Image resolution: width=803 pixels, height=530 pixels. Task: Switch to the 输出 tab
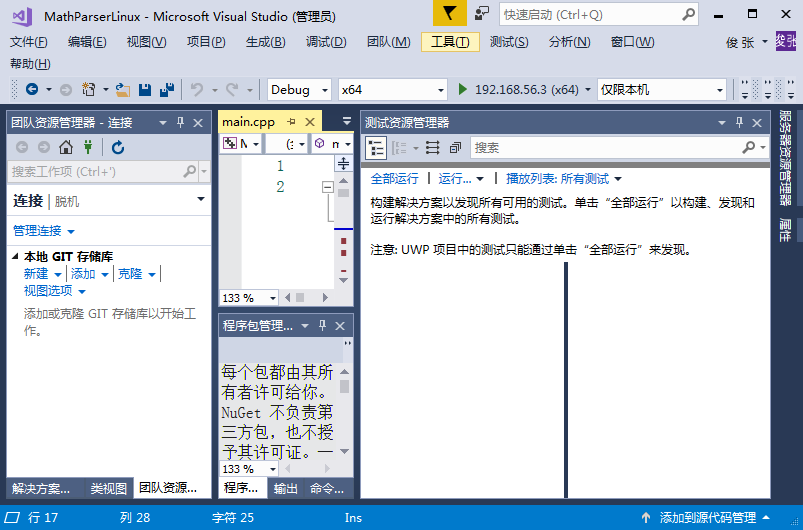tap(285, 489)
